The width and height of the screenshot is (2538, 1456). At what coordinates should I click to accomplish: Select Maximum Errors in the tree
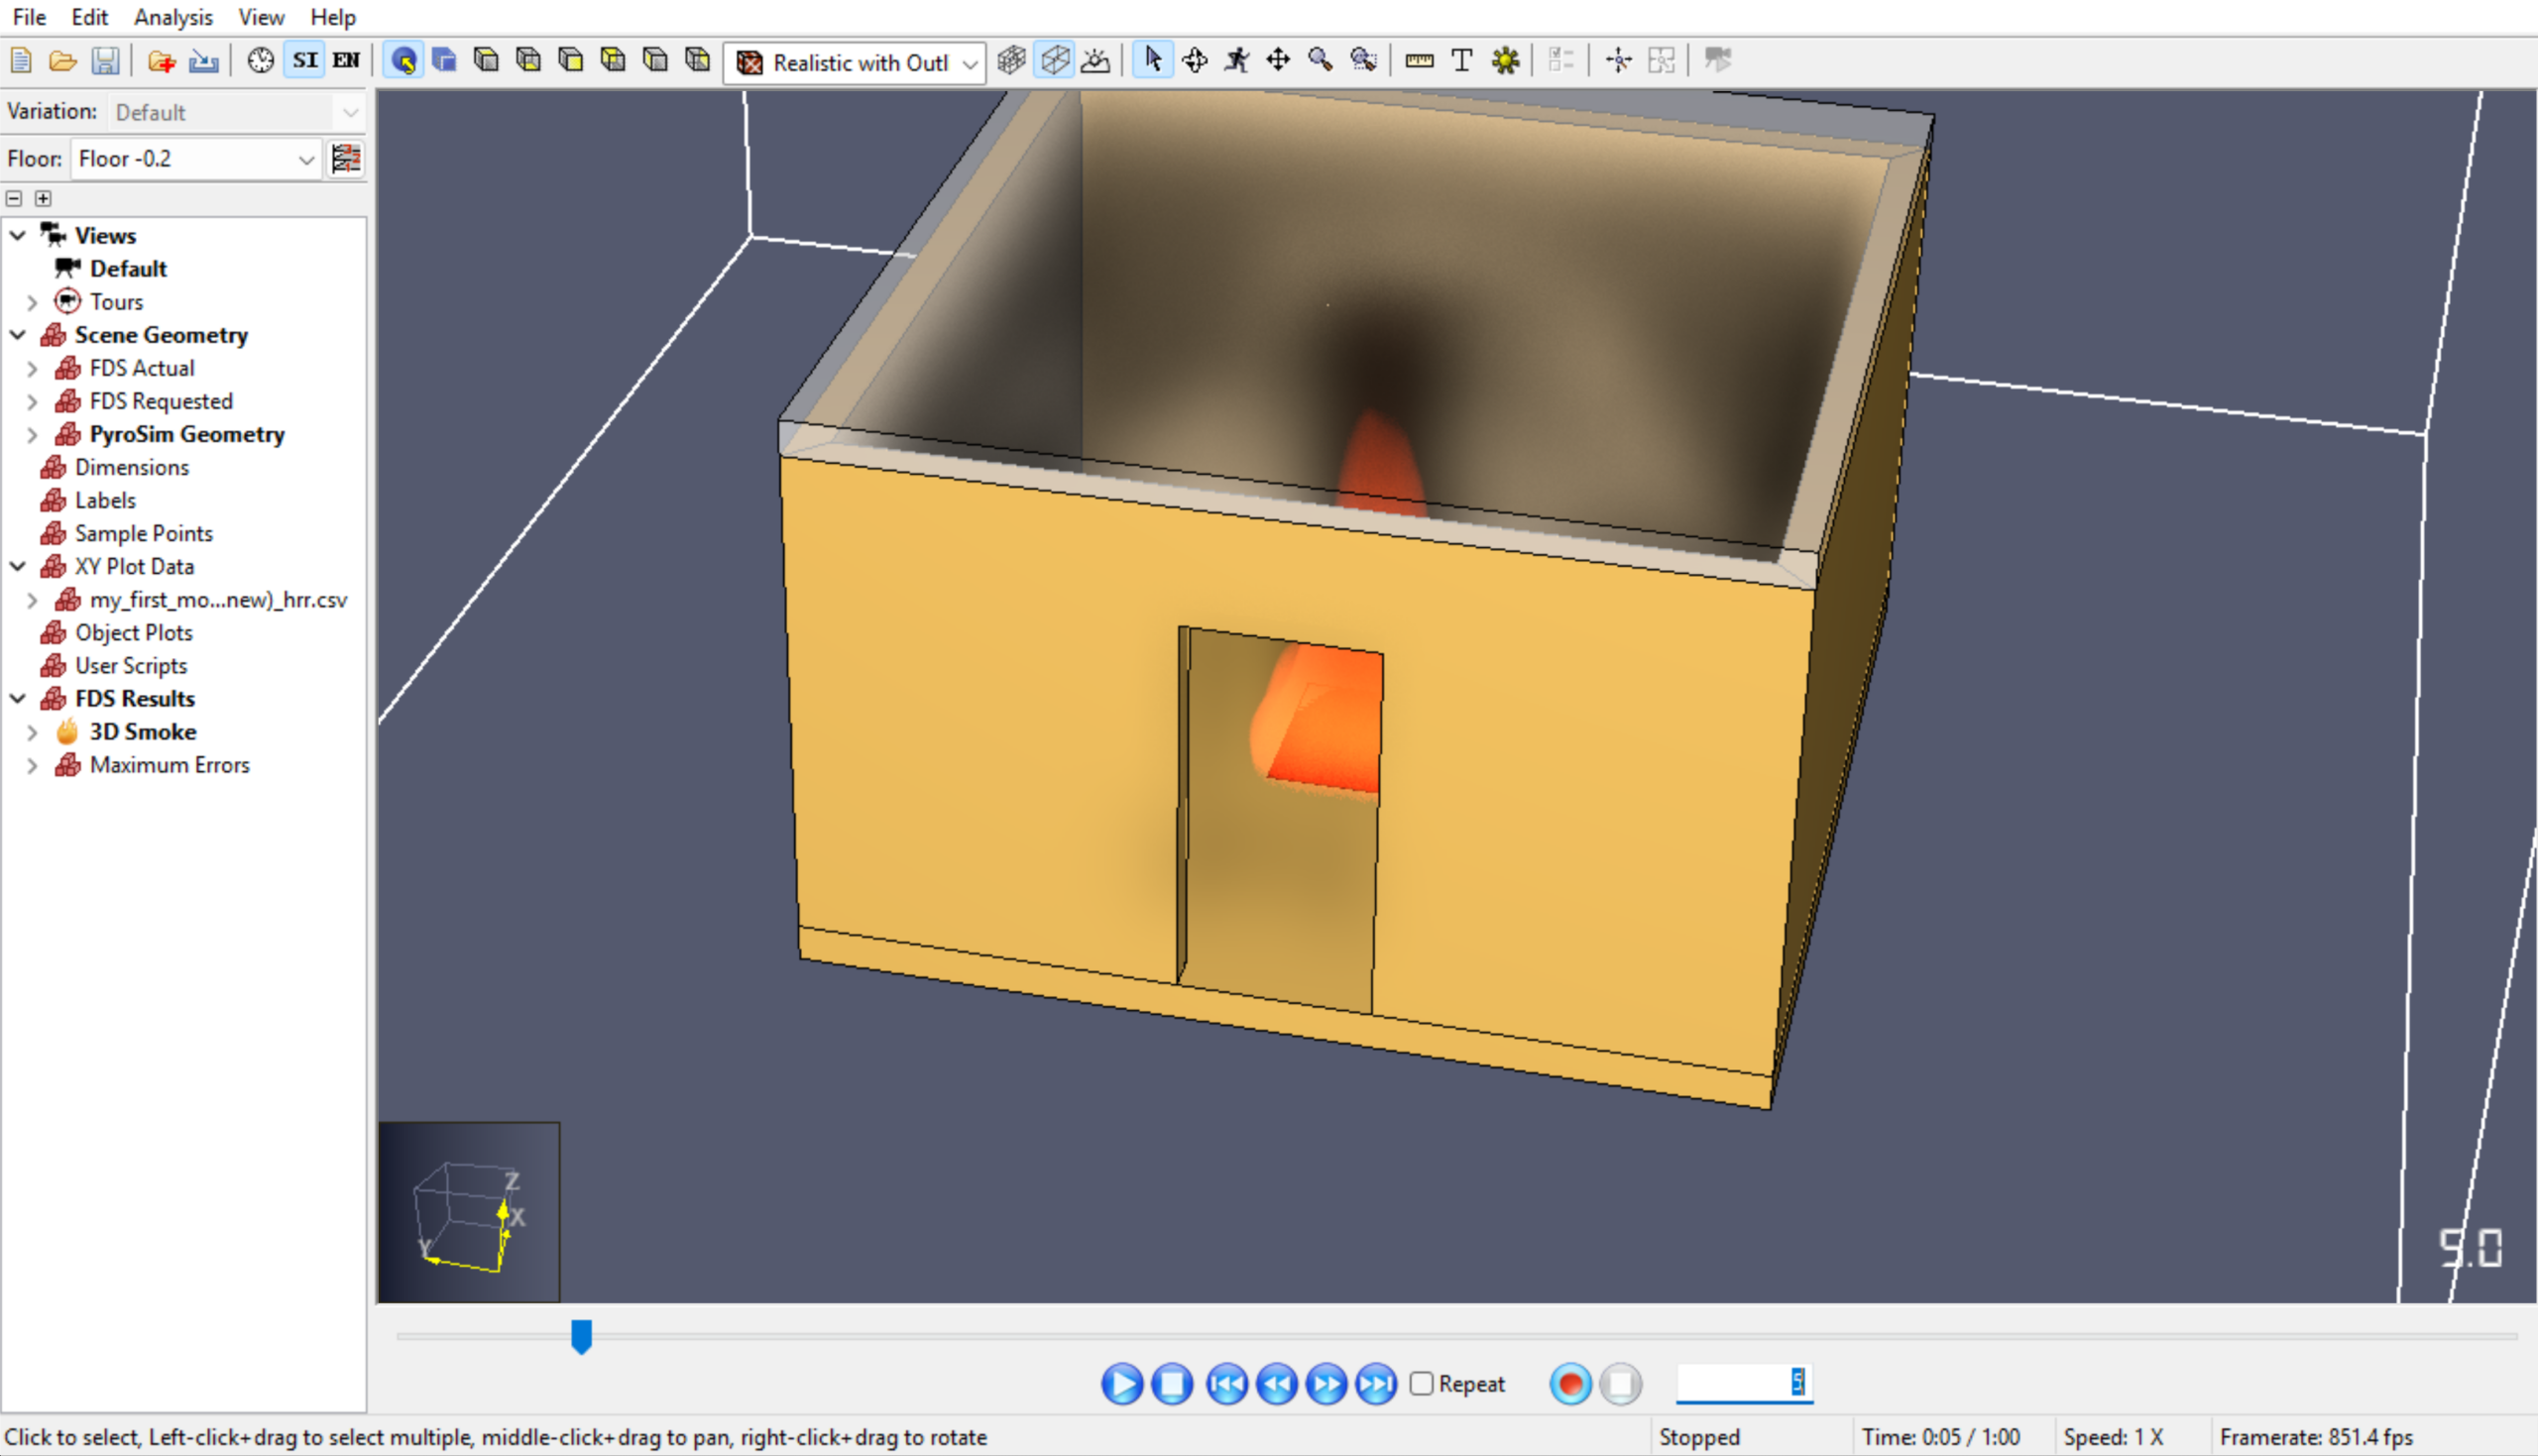point(169,765)
